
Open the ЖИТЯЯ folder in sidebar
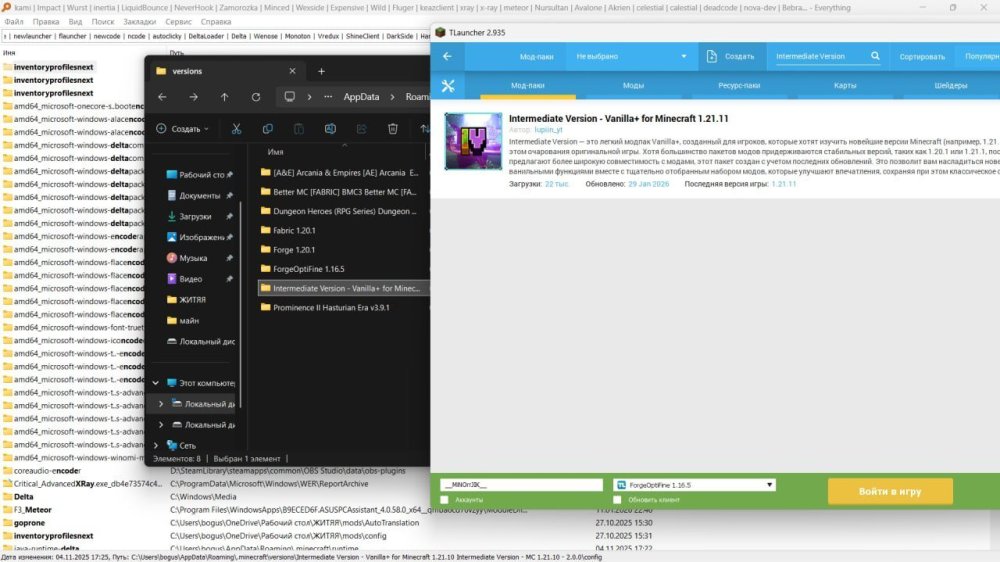[x=192, y=300]
